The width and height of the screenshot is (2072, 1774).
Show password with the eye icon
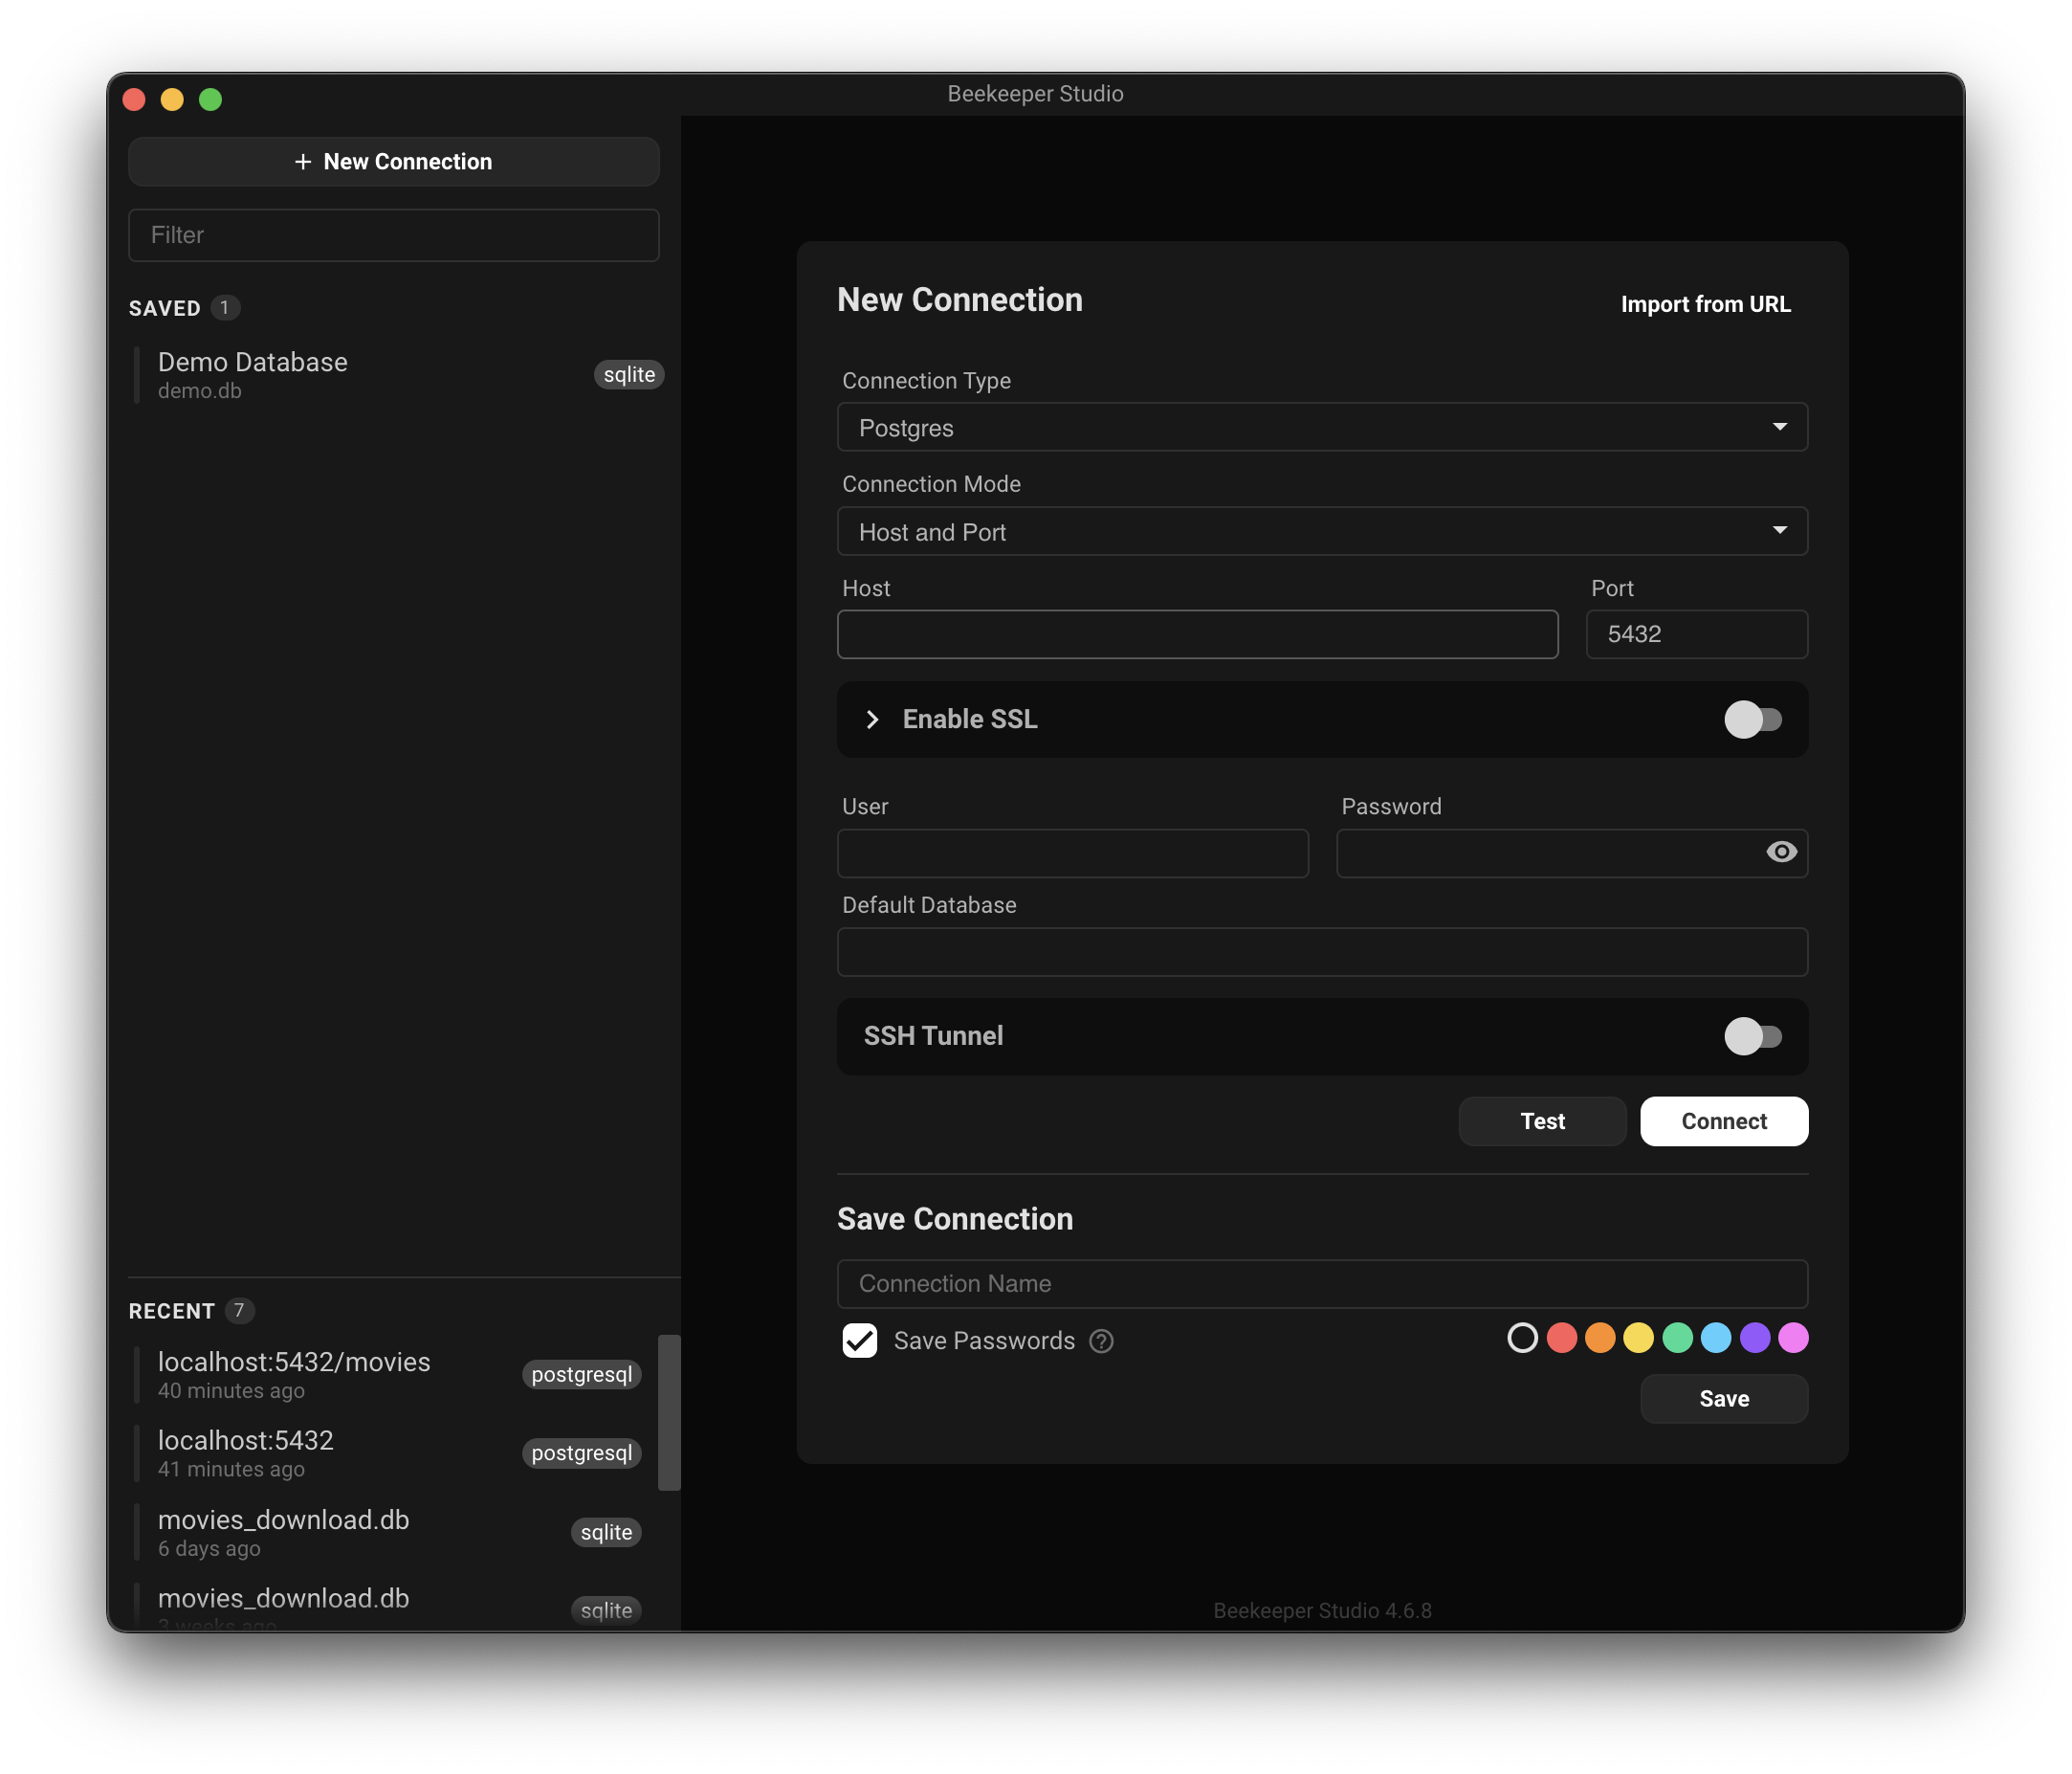pyautogui.click(x=1781, y=852)
